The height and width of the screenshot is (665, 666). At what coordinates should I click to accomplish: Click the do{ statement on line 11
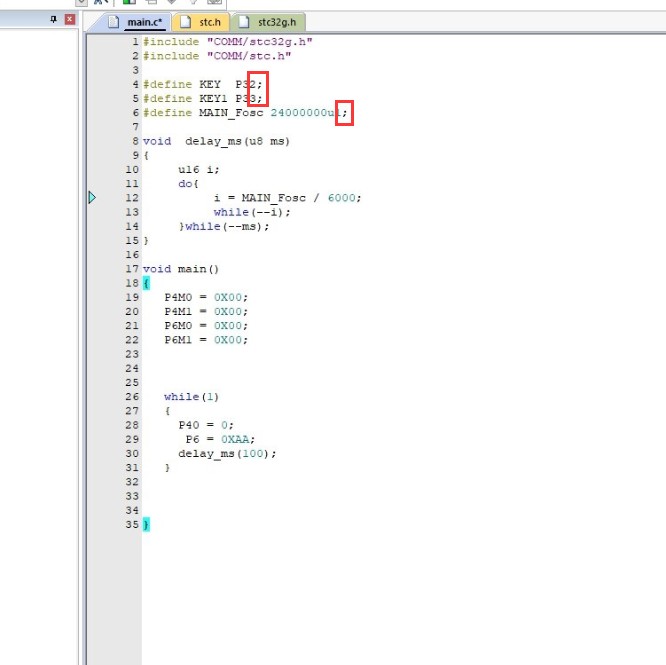[188, 184]
